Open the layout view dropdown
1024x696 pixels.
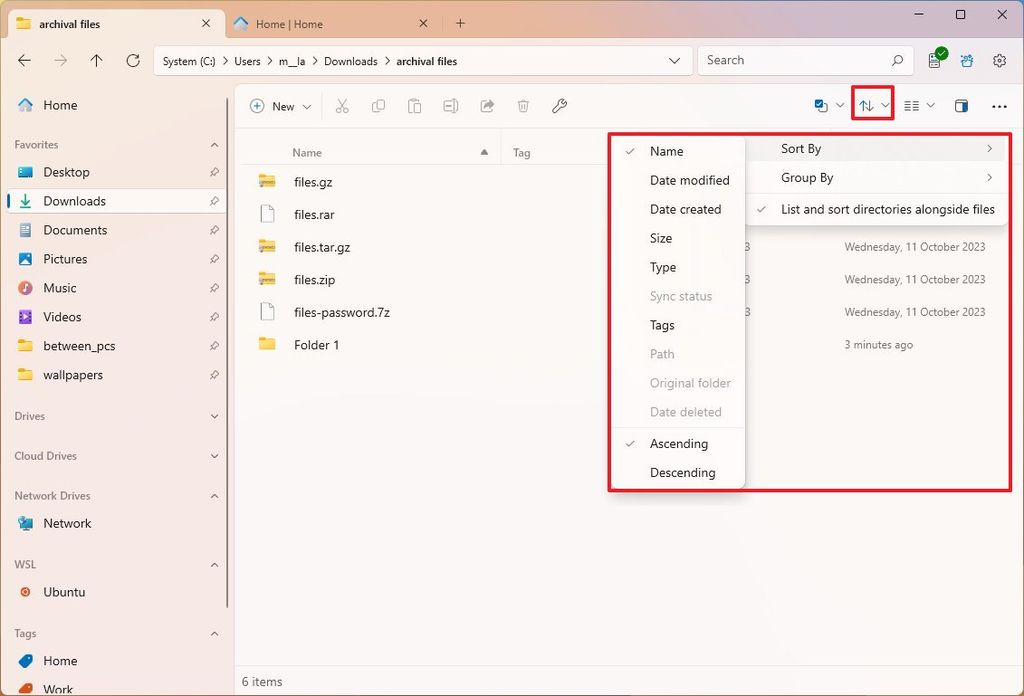[918, 106]
